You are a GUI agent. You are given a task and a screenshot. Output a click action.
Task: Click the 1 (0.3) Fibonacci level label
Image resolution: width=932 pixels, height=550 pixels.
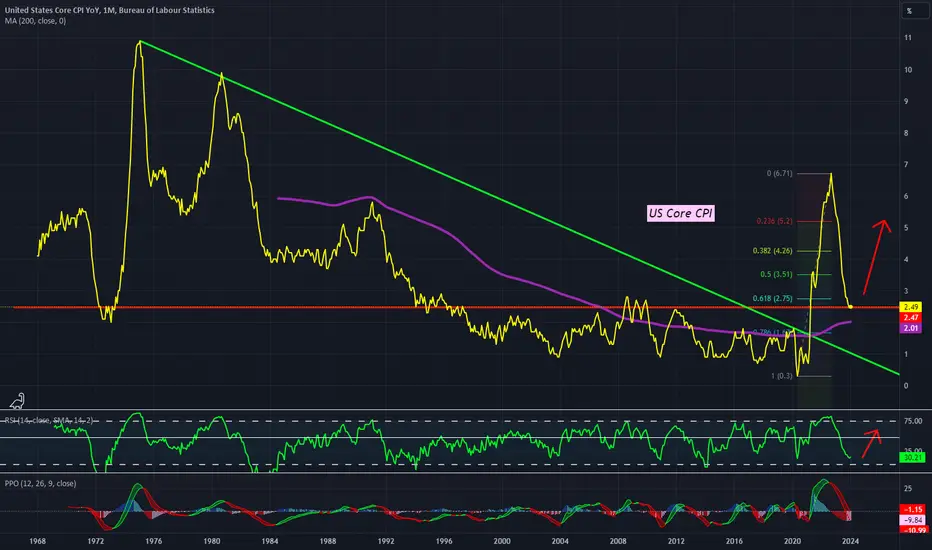click(782, 376)
